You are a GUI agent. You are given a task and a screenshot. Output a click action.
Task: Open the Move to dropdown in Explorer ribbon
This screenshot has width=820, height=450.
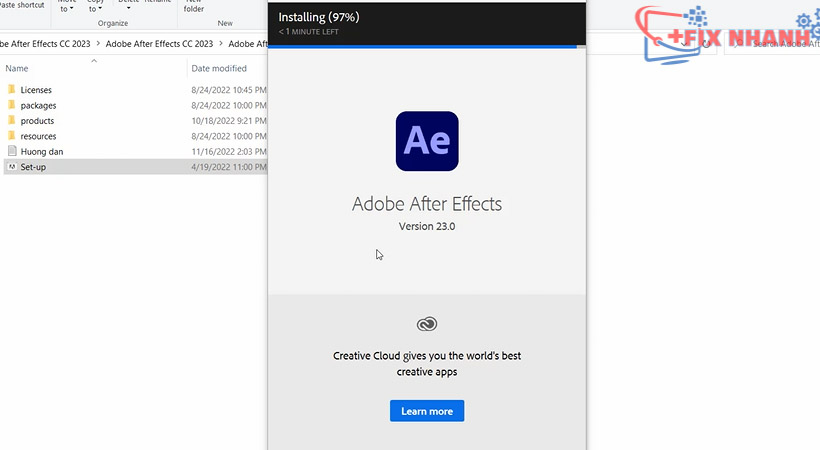tap(66, 6)
